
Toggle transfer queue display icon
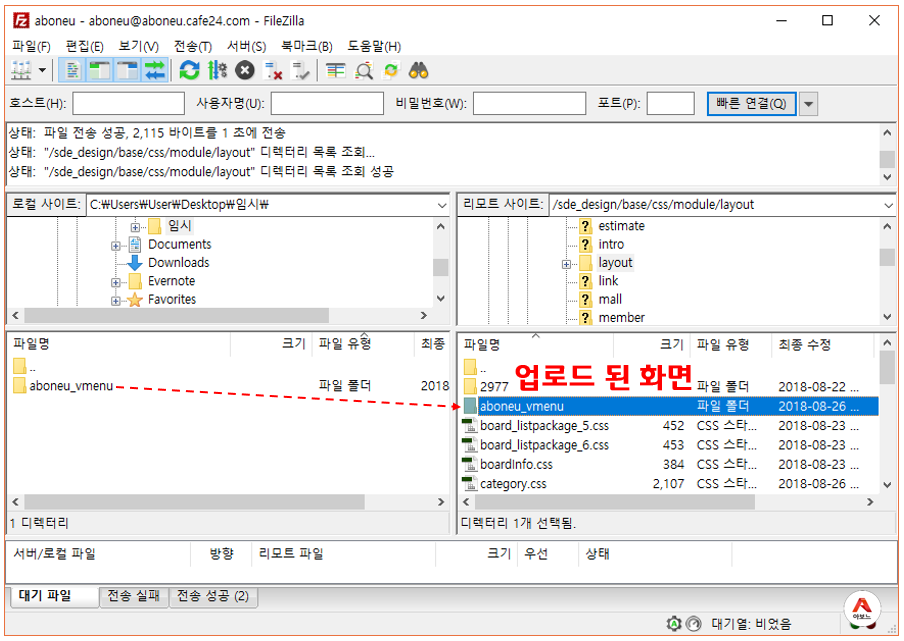coord(155,71)
